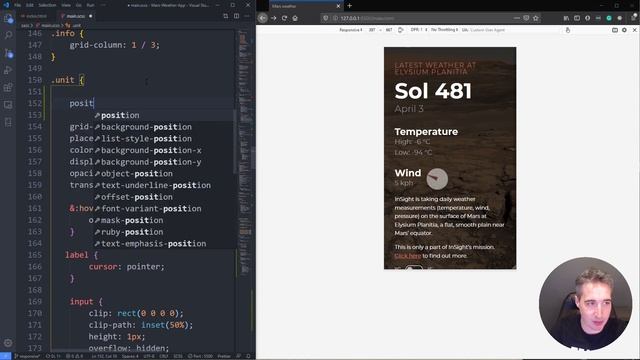Go forward in the browser
The width and height of the screenshot is (640, 360).
273,18
